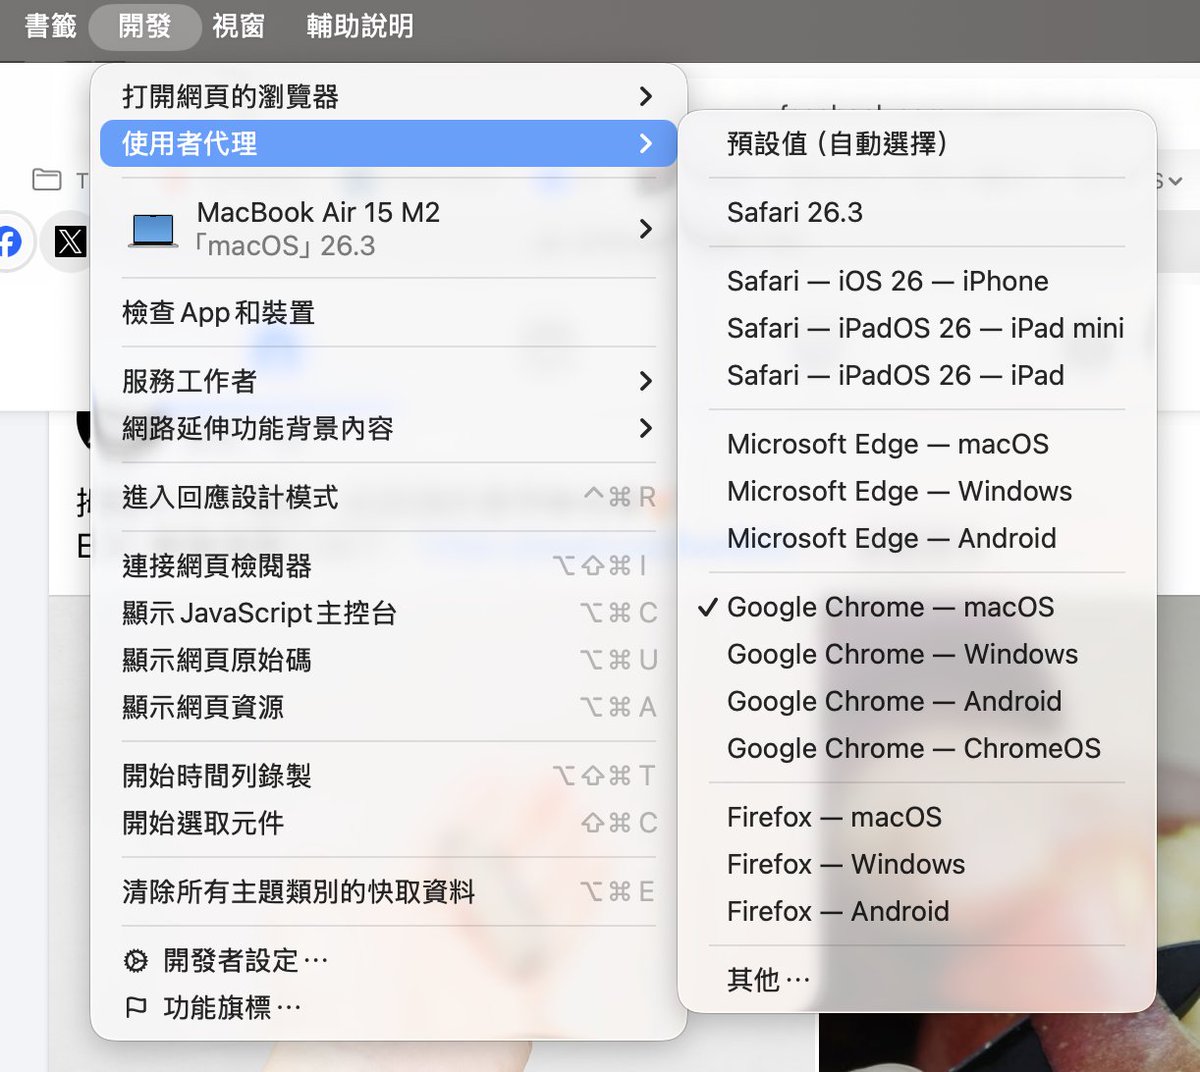The width and height of the screenshot is (1200, 1072).
Task: Choose 開始時間列錄製
Action: coord(389,776)
